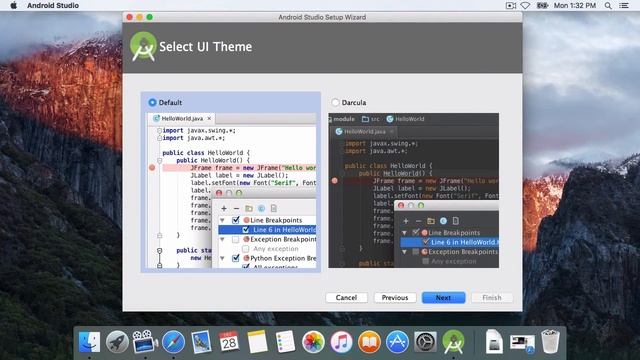Open Finder from the Dock
Screen dimensions: 640x360
(89, 342)
